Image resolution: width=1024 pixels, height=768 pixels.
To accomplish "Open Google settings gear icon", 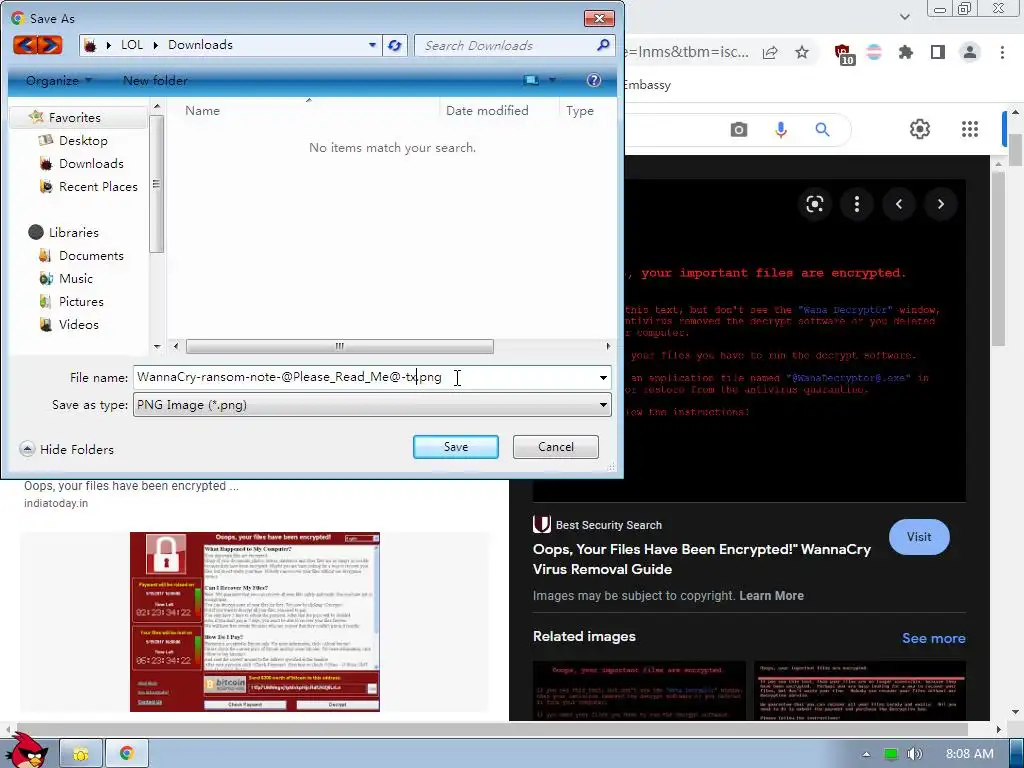I will tap(920, 129).
